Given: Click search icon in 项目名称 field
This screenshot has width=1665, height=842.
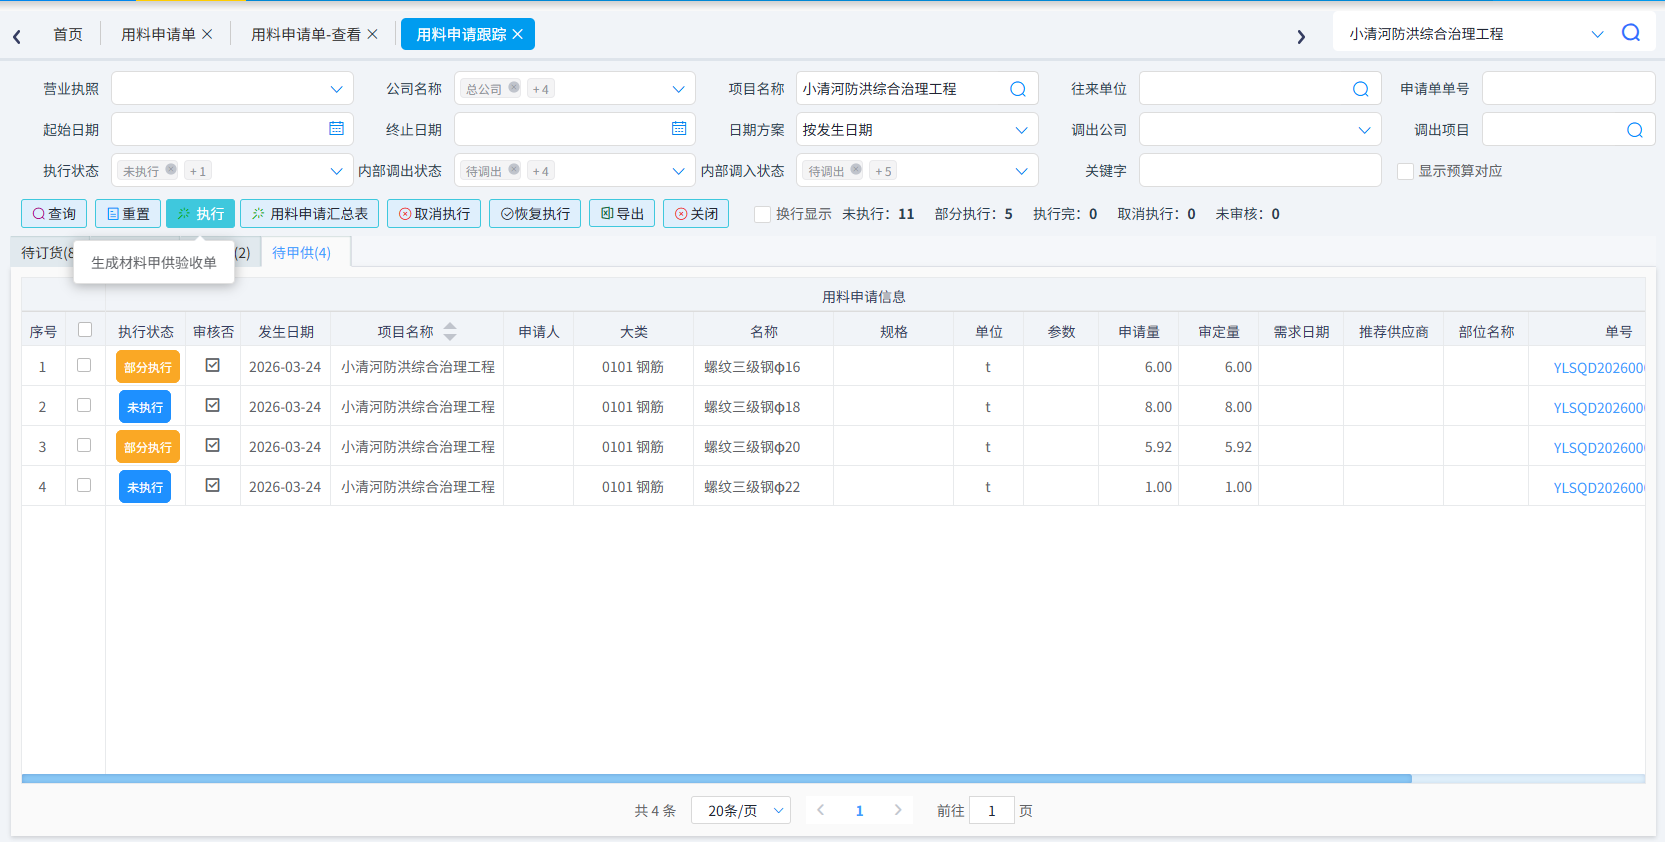Looking at the screenshot, I should click(x=1018, y=89).
